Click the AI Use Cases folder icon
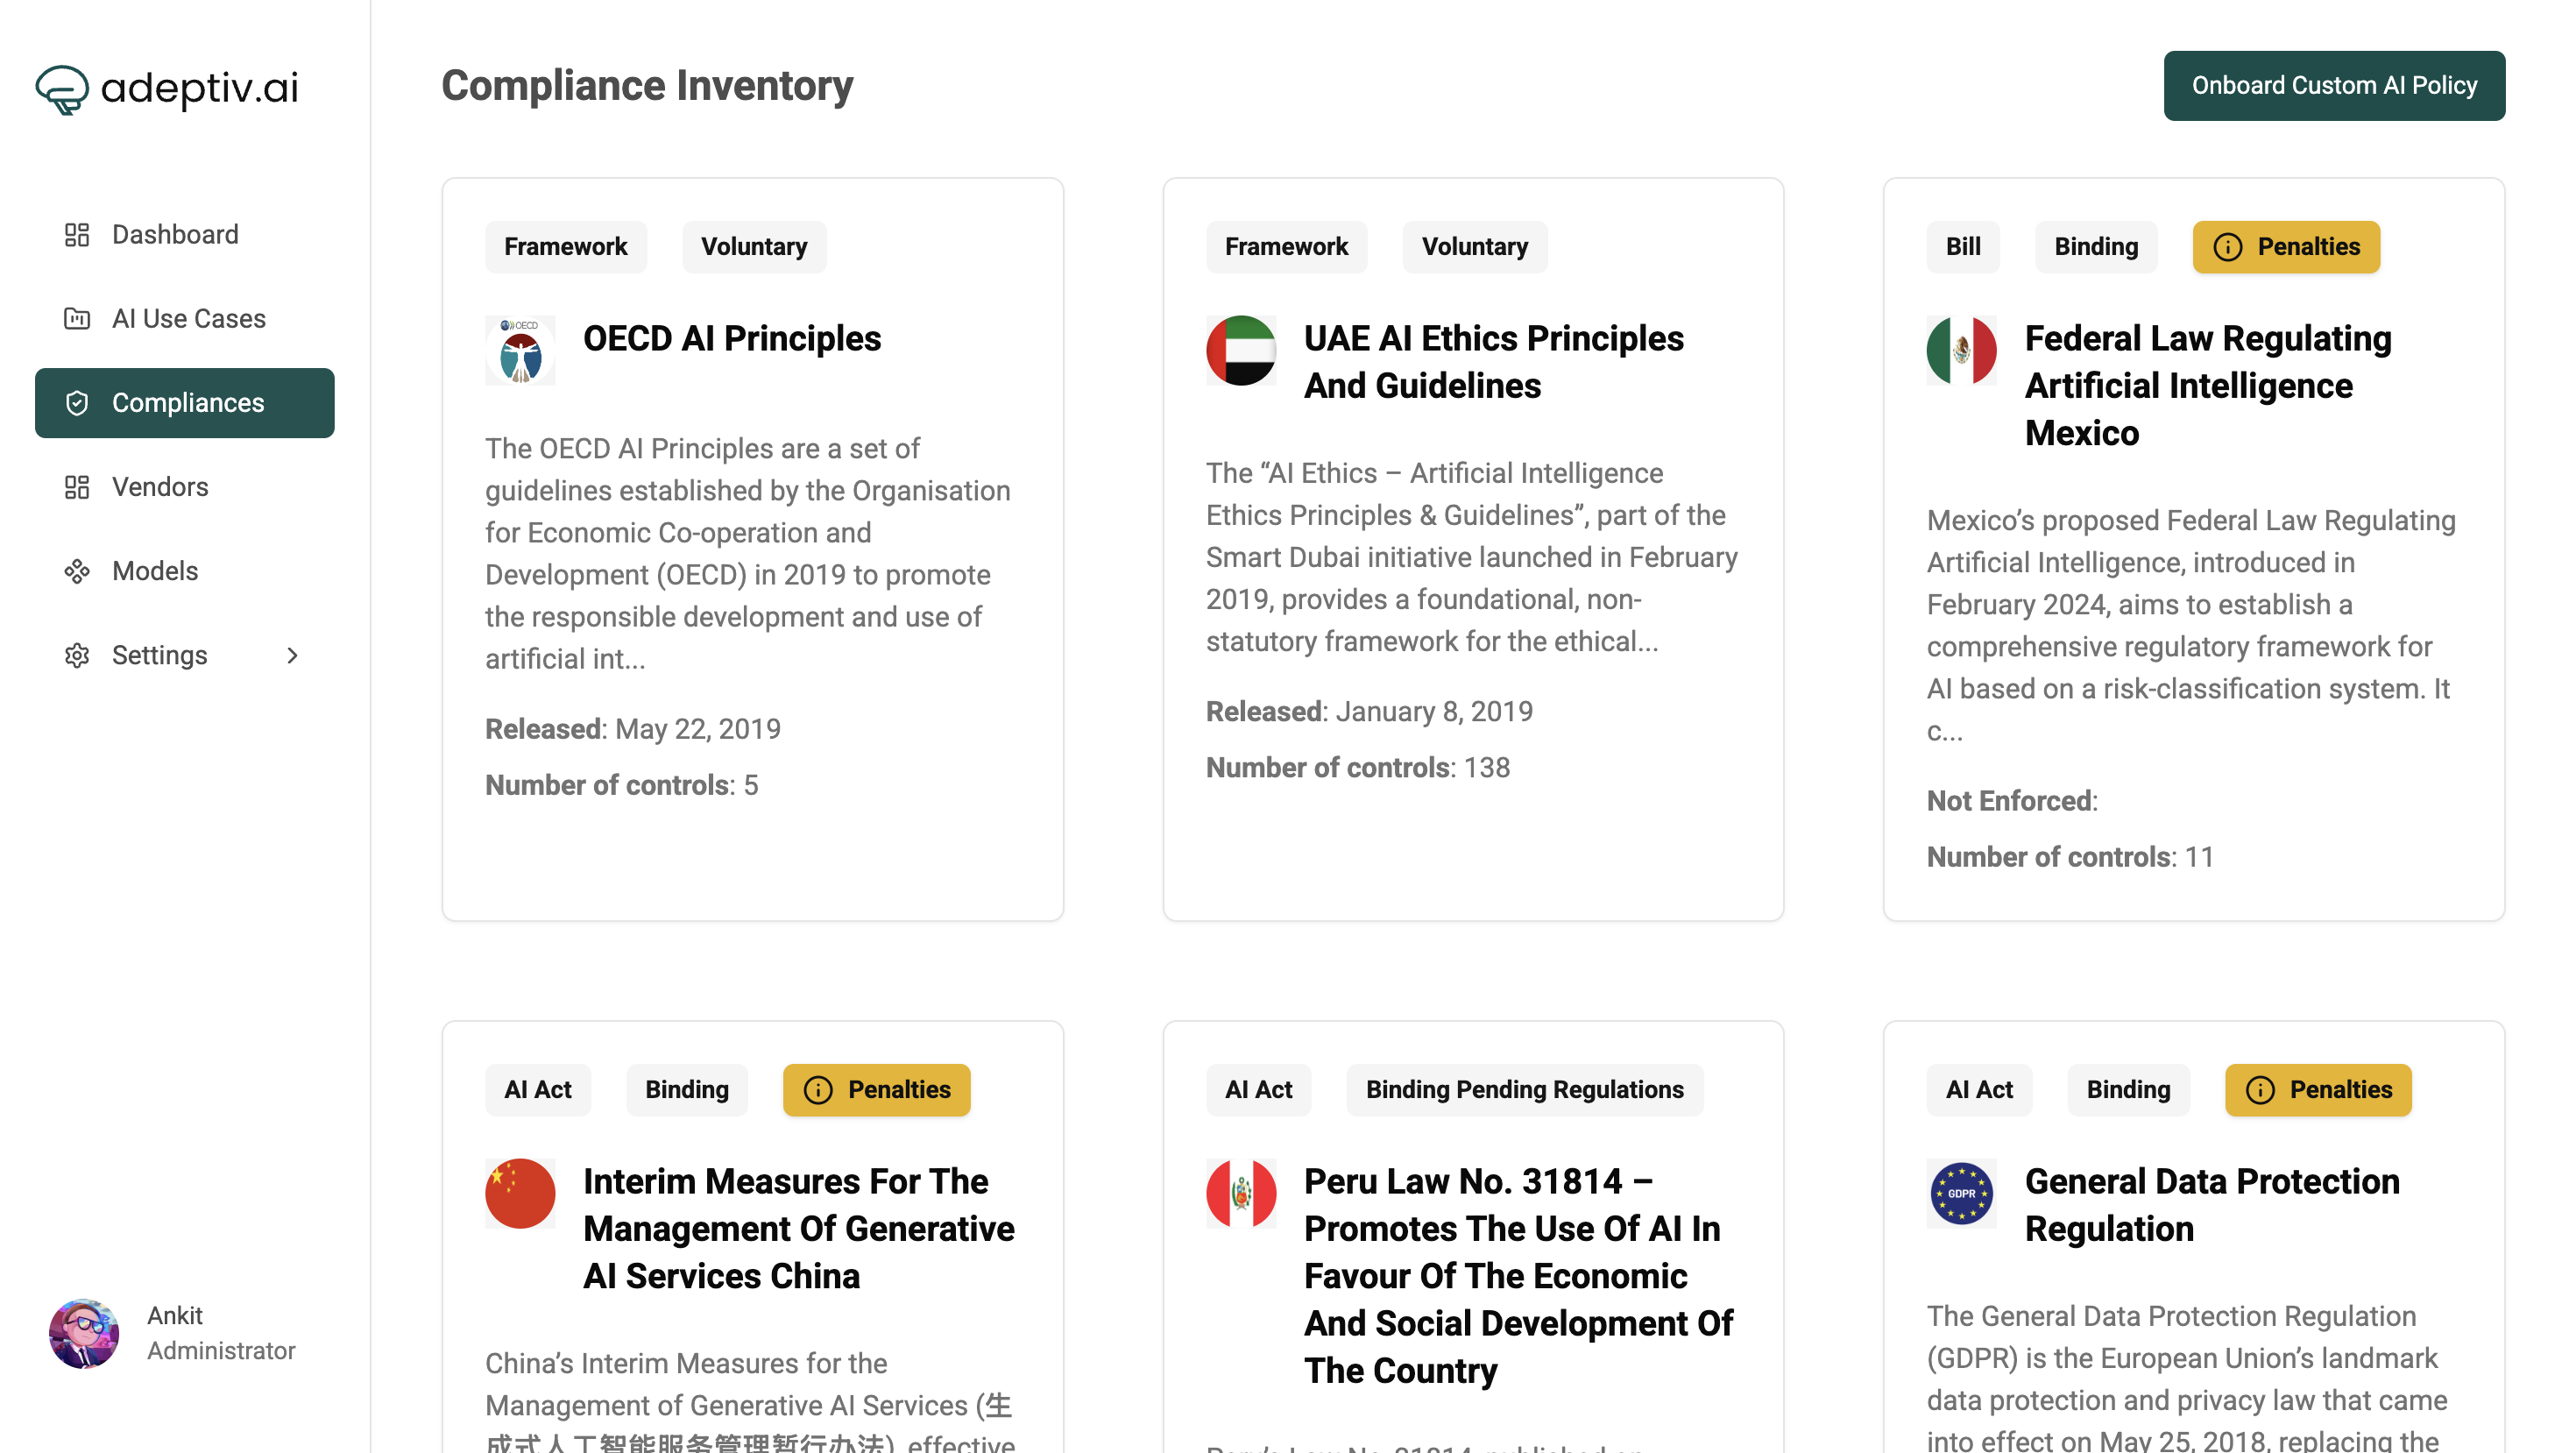The width and height of the screenshot is (2576, 1453). pos(77,319)
